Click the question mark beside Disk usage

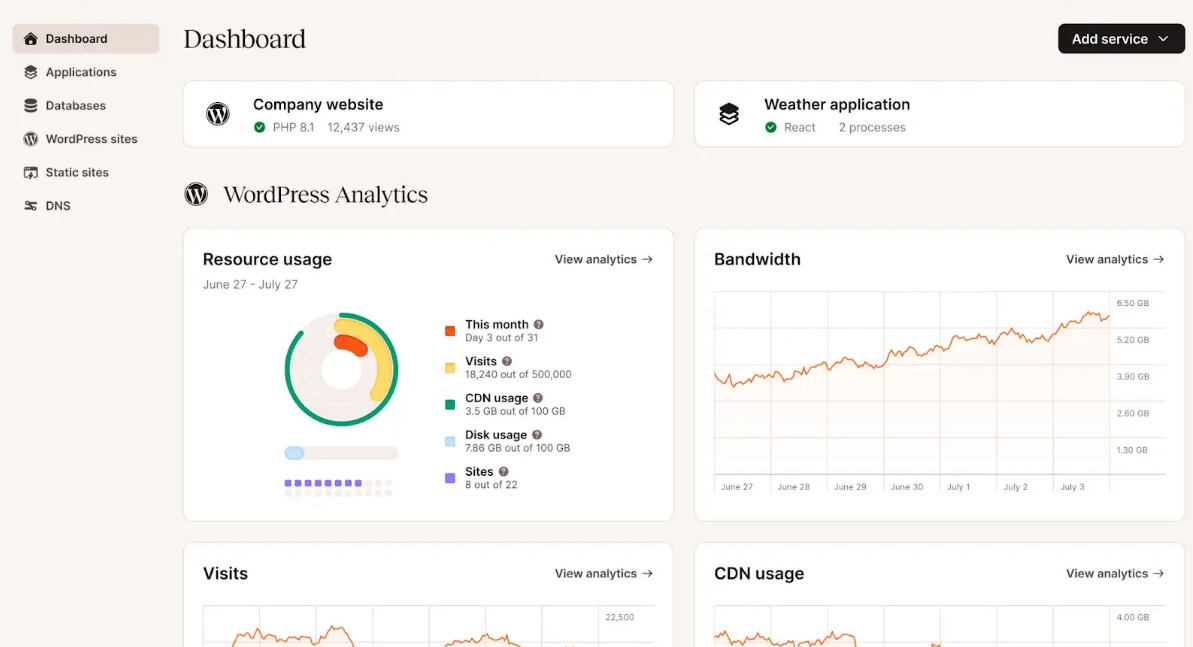[x=537, y=435]
